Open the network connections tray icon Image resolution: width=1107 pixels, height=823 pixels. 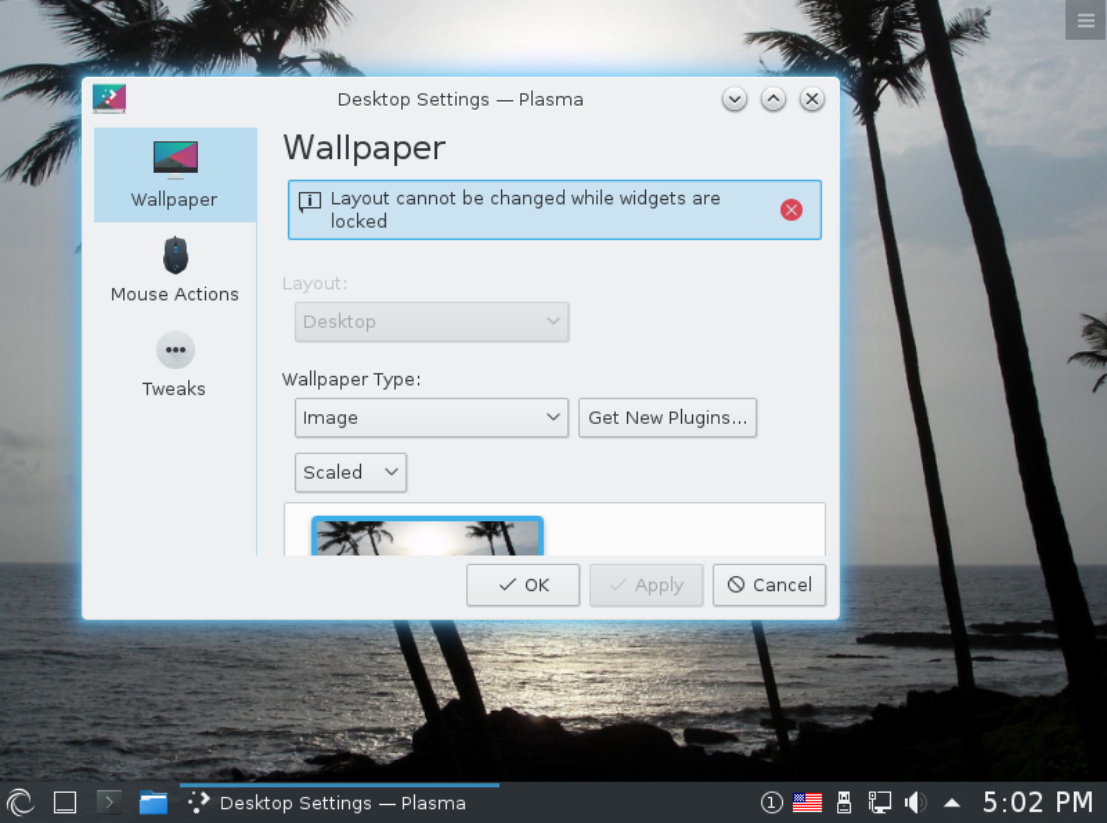pyautogui.click(x=879, y=802)
